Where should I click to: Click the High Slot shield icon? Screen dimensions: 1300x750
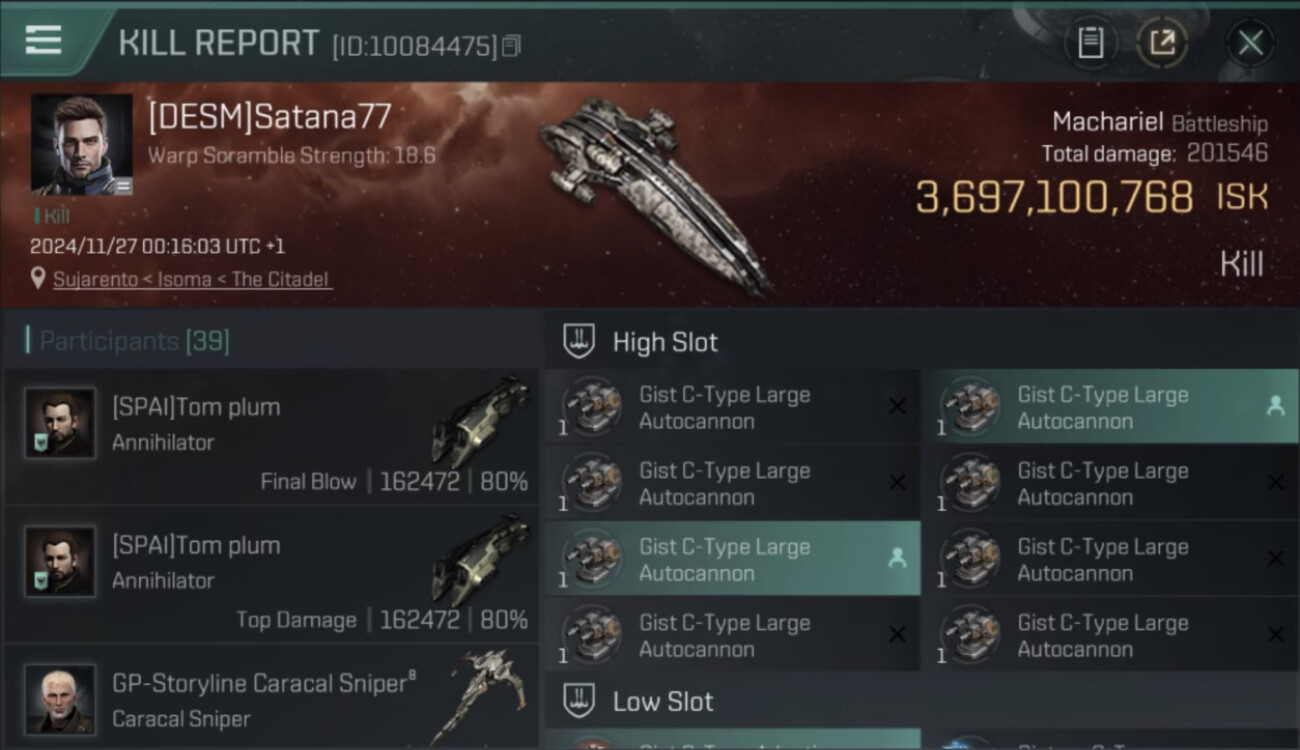click(x=579, y=341)
